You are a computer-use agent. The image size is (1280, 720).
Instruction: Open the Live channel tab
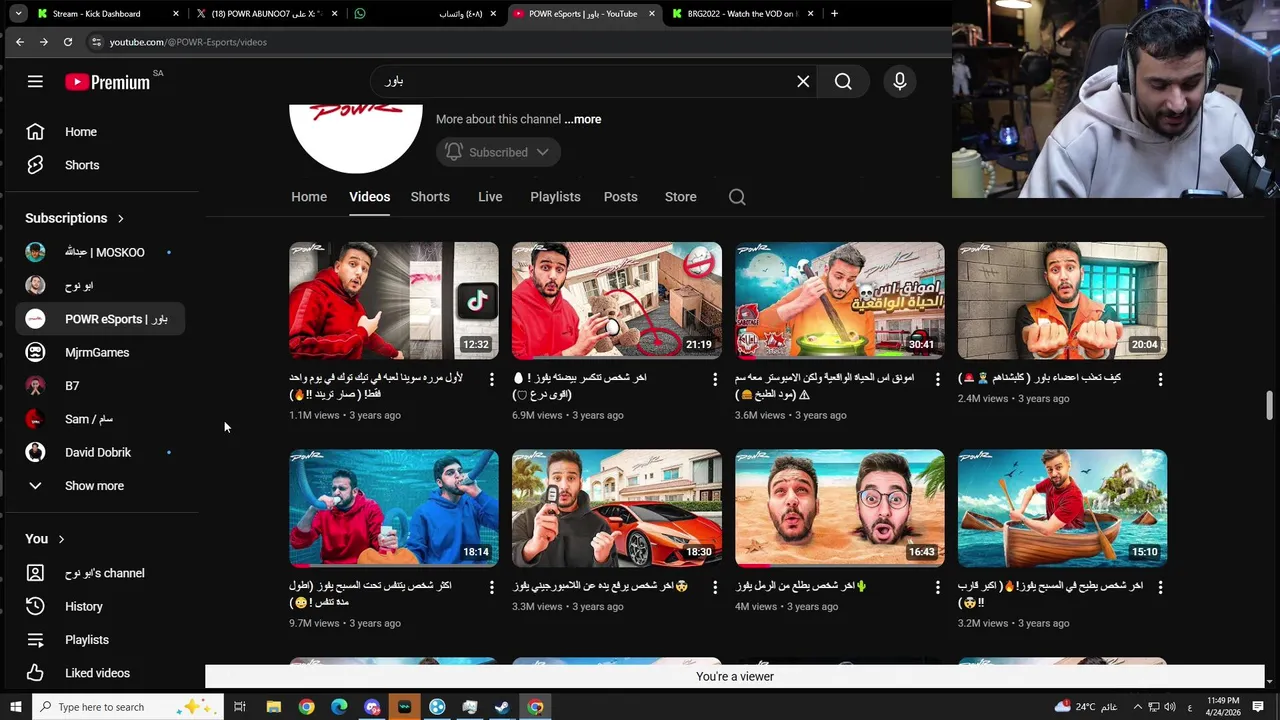(490, 197)
